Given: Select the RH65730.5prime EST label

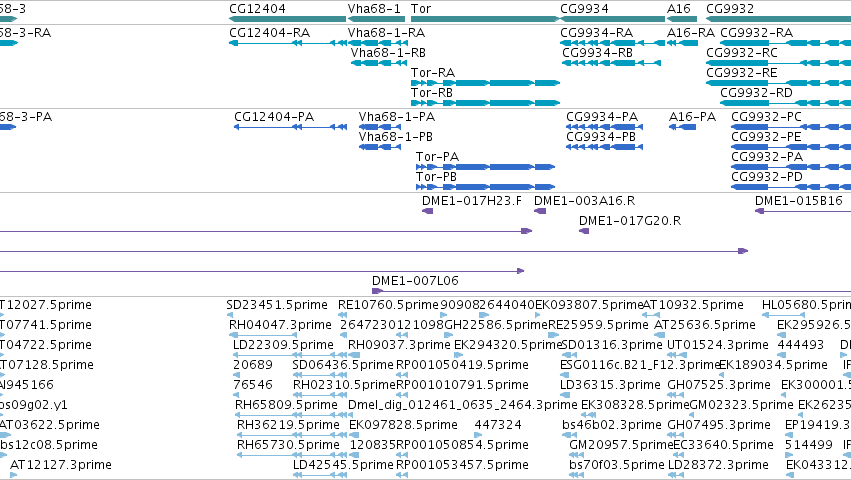Looking at the screenshot, I should pos(288,445).
